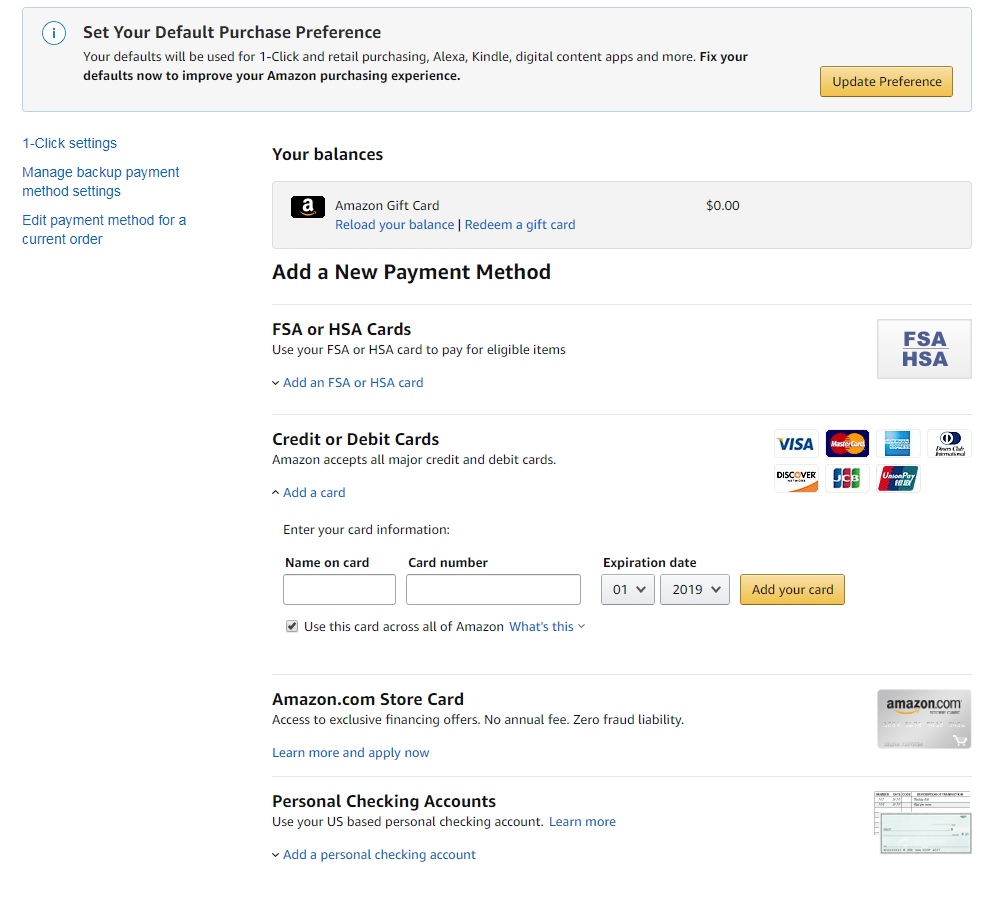Click the Discover card logo

click(x=796, y=479)
